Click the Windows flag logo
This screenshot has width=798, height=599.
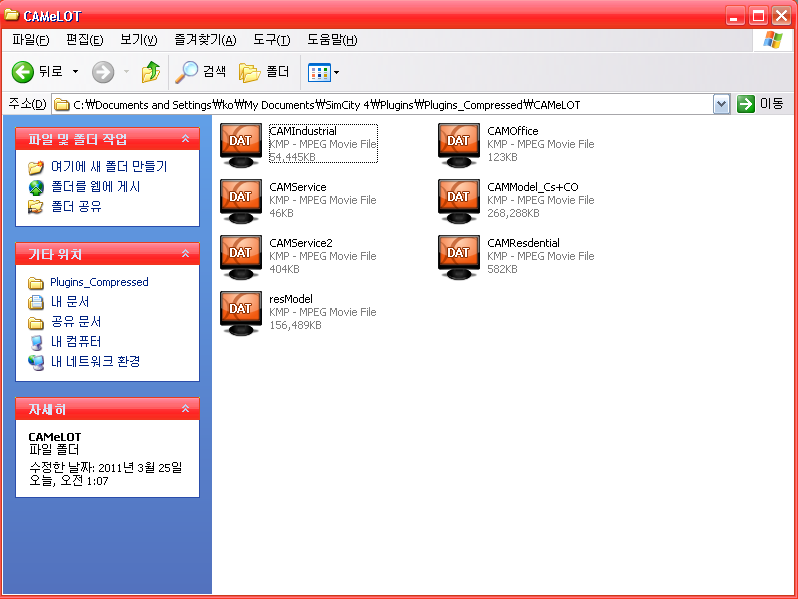(773, 40)
